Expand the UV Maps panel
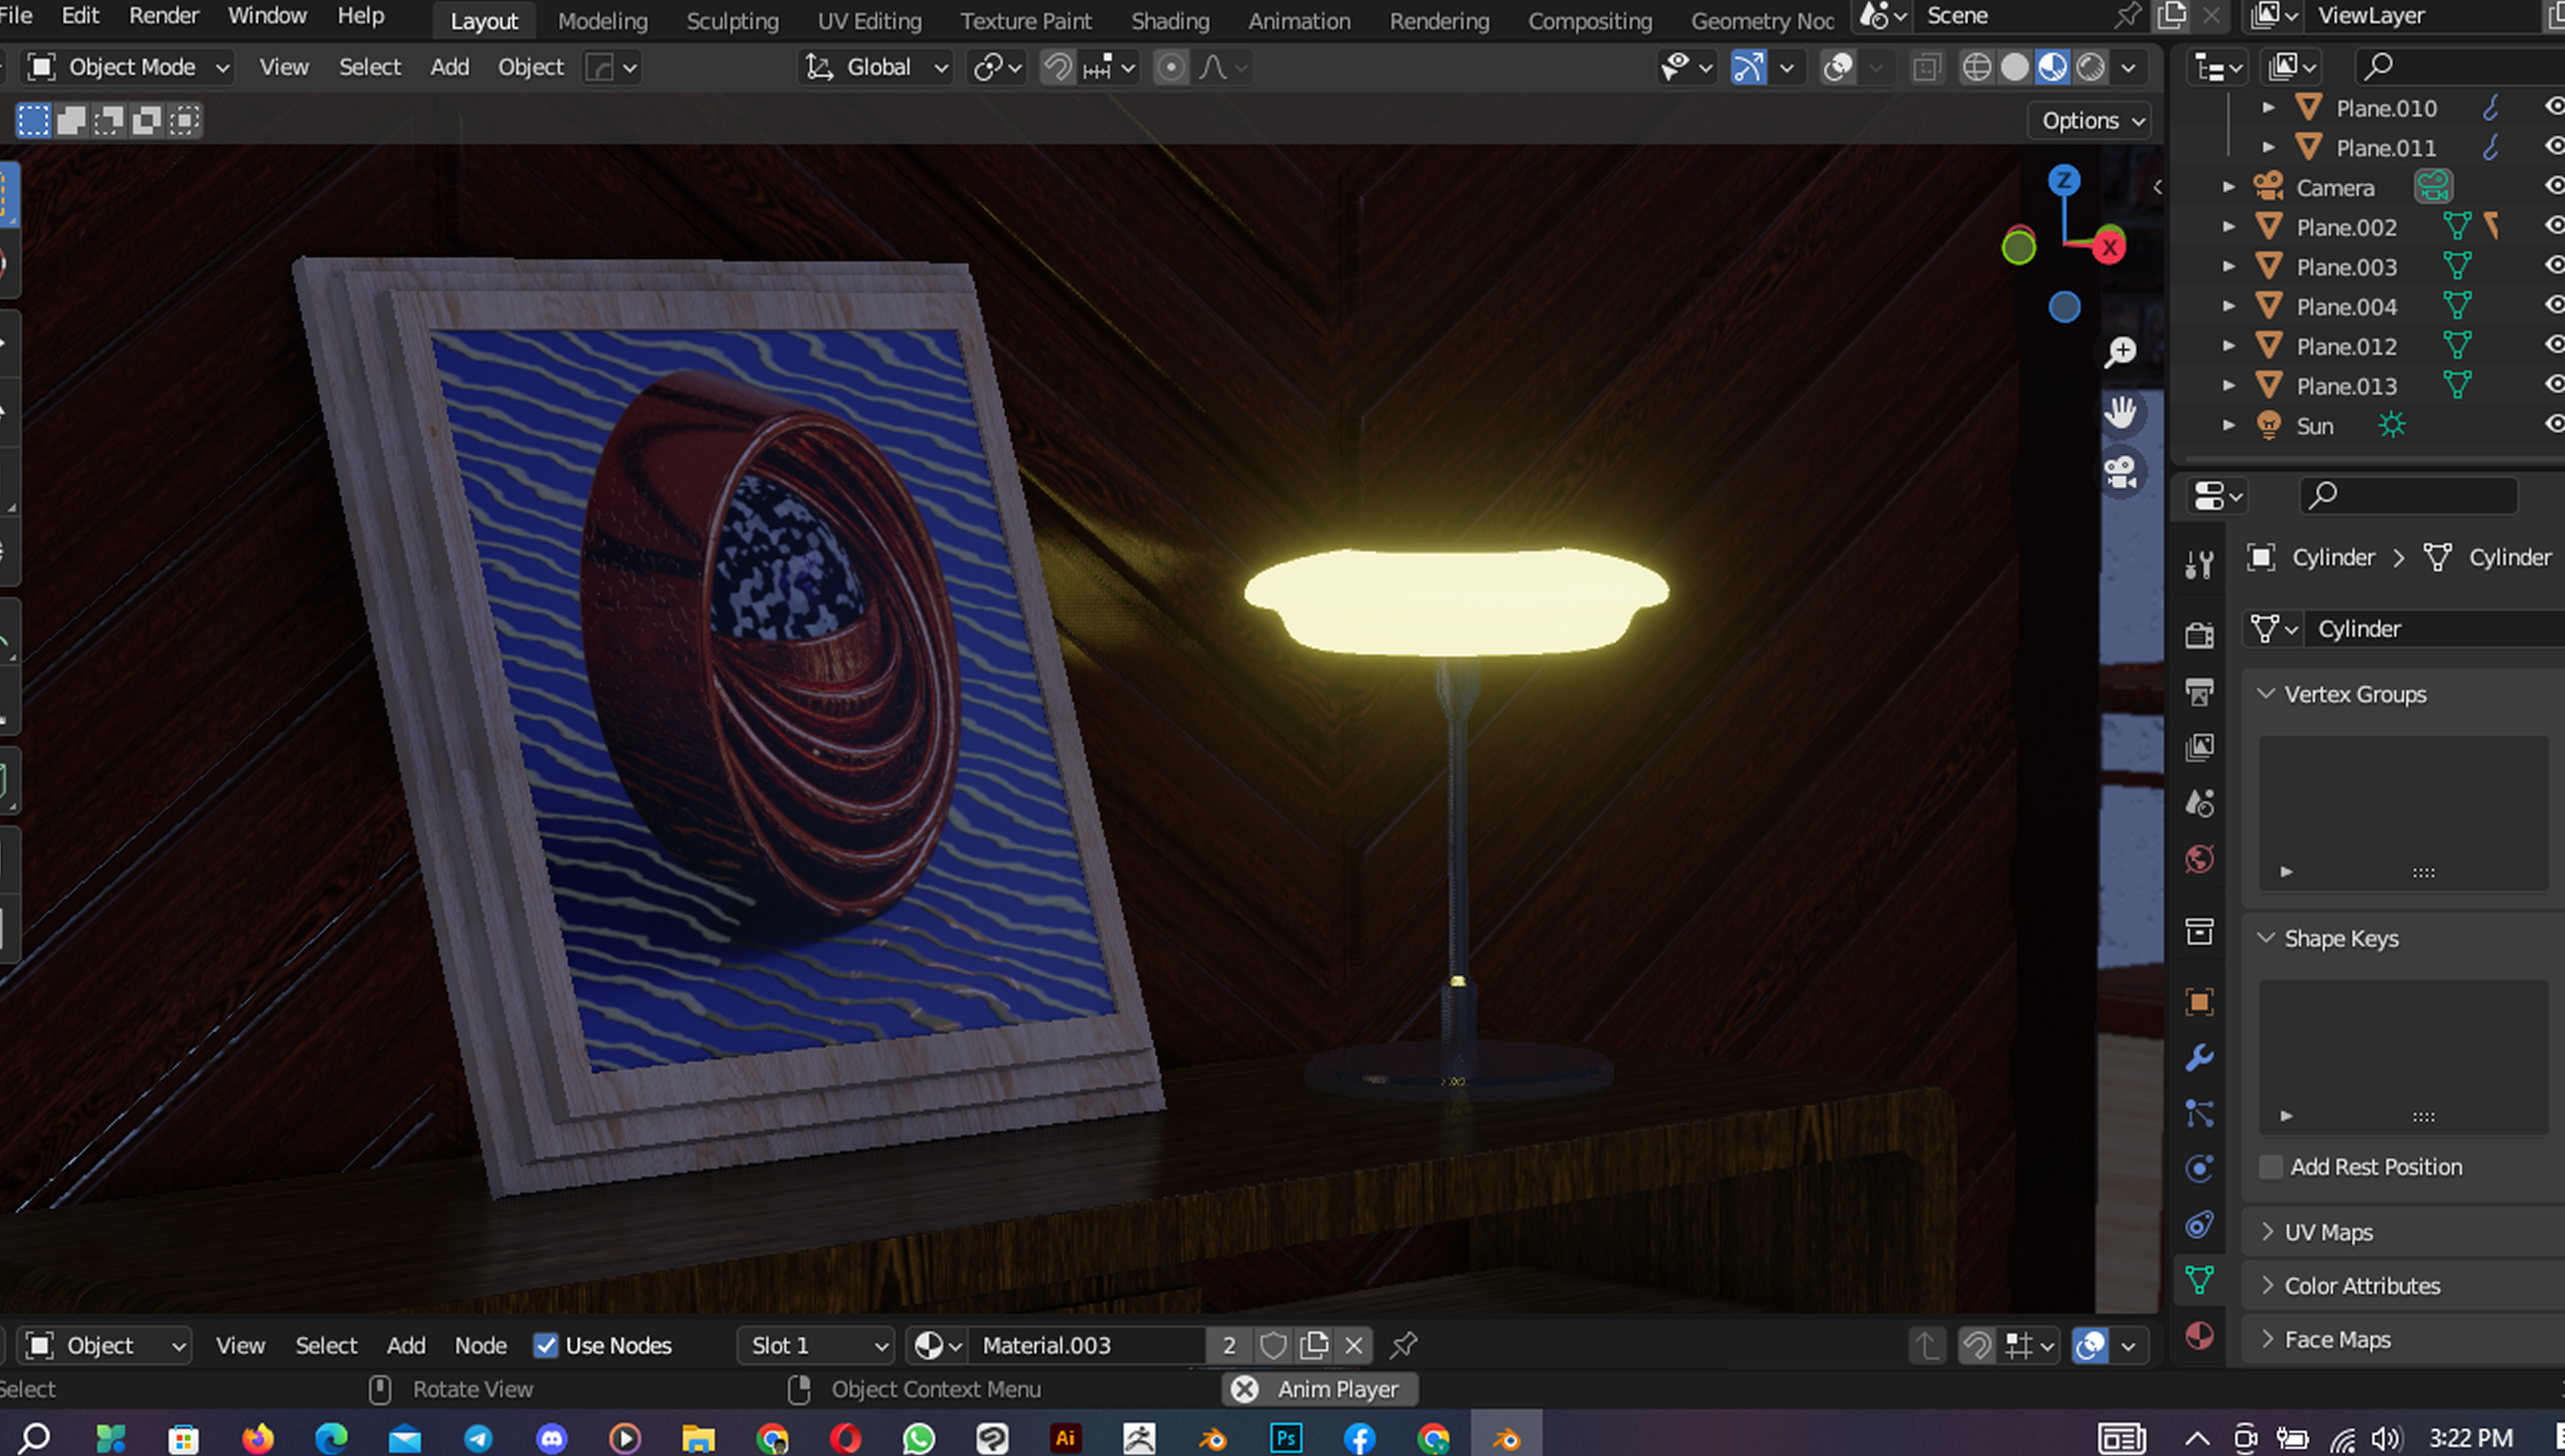This screenshot has width=2565, height=1456. coord(2266,1232)
